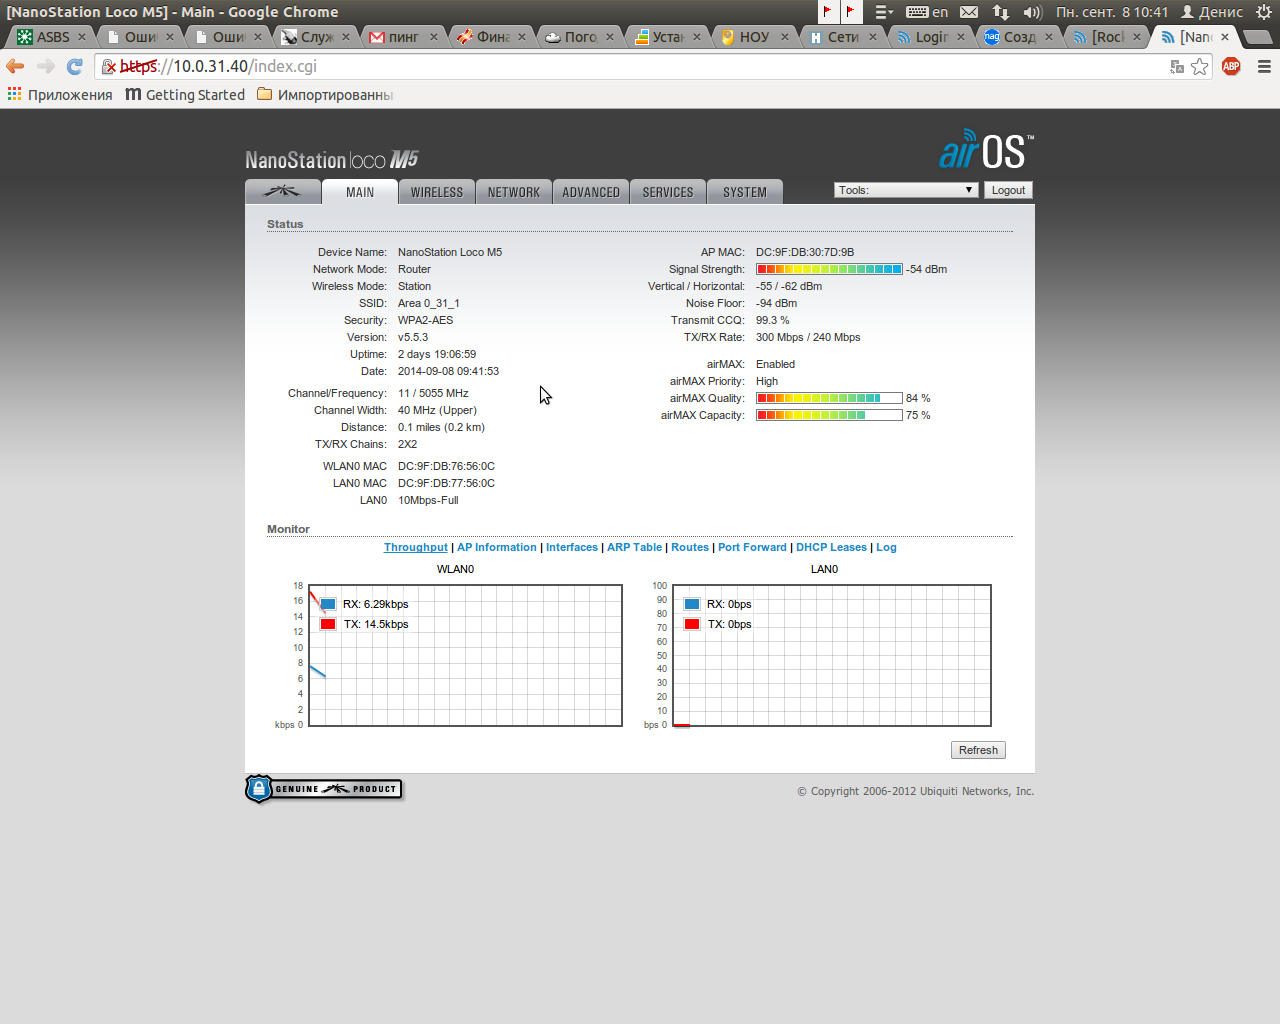This screenshot has width=1280, height=1024.
Task: Open the AP Information link
Action: pos(497,547)
